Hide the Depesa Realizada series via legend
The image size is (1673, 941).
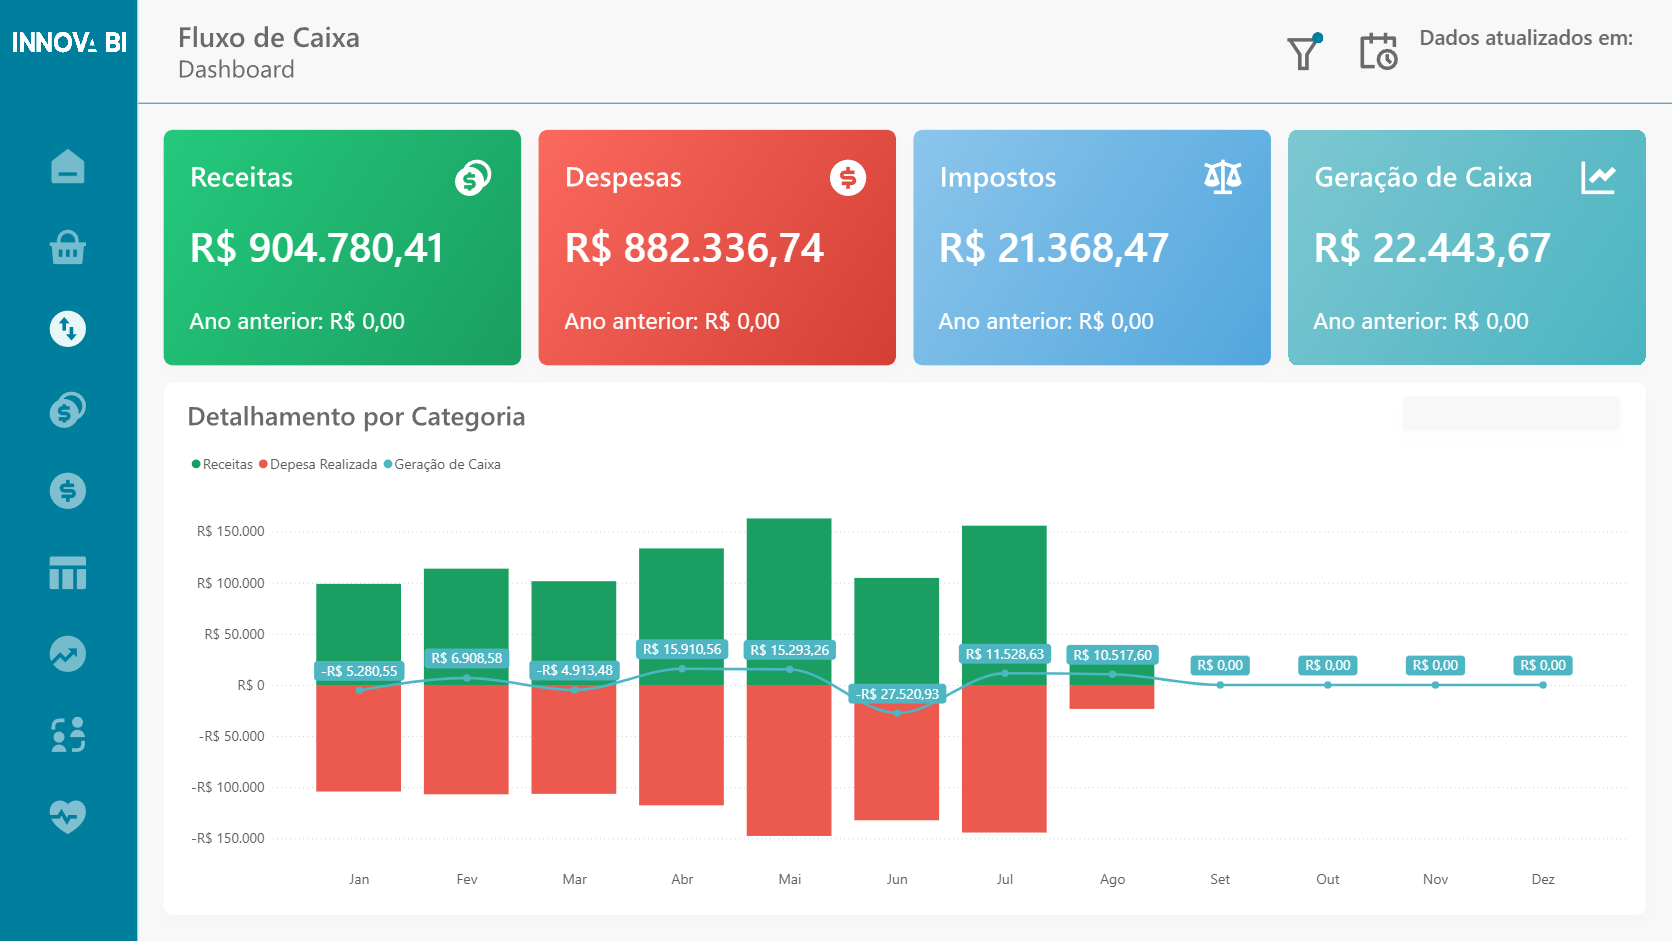[319, 464]
